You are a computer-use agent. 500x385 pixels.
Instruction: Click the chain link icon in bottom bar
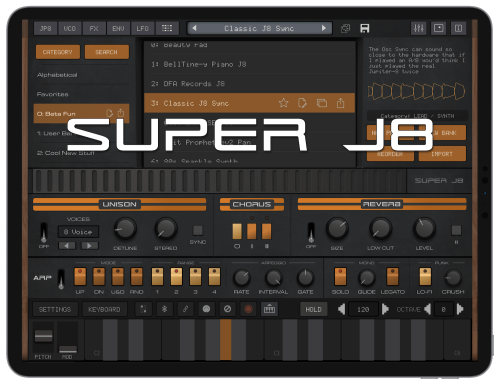[185, 309]
